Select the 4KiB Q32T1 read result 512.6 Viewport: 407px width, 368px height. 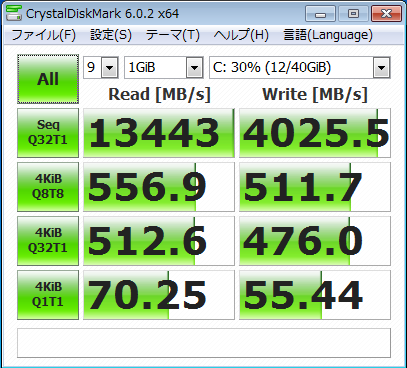pyautogui.click(x=159, y=241)
